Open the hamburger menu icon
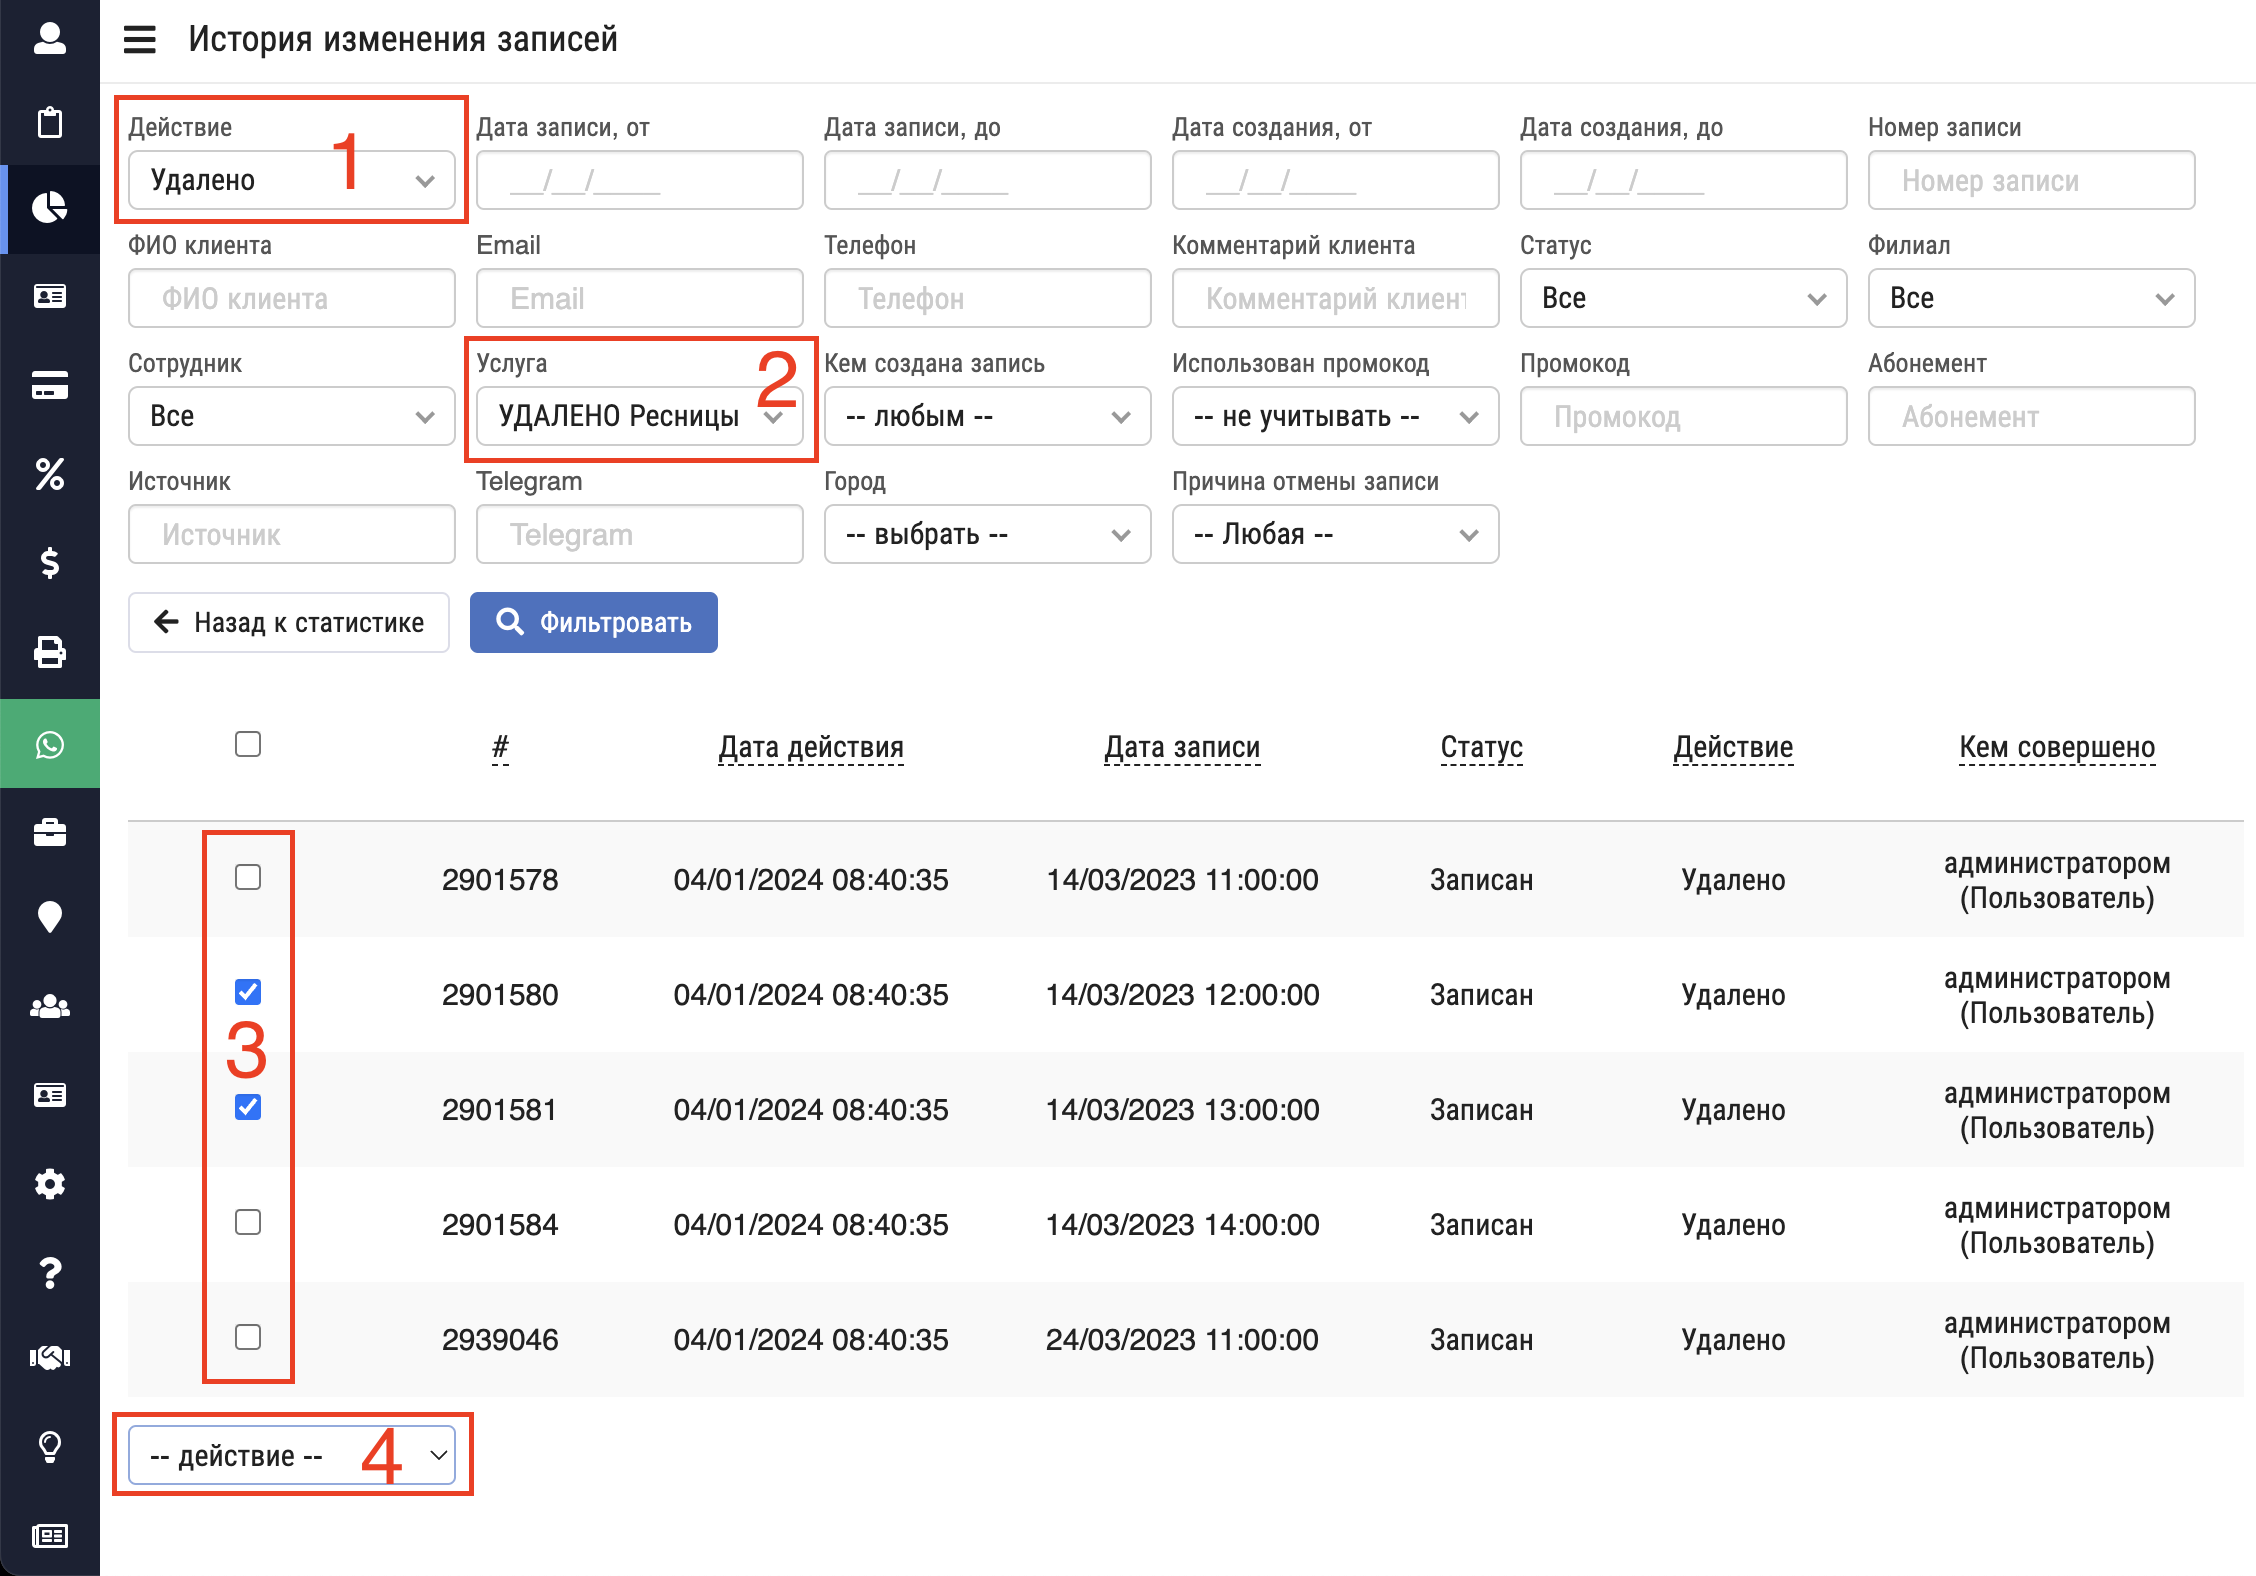Screen dimensions: 2256x1576 [x=140, y=40]
